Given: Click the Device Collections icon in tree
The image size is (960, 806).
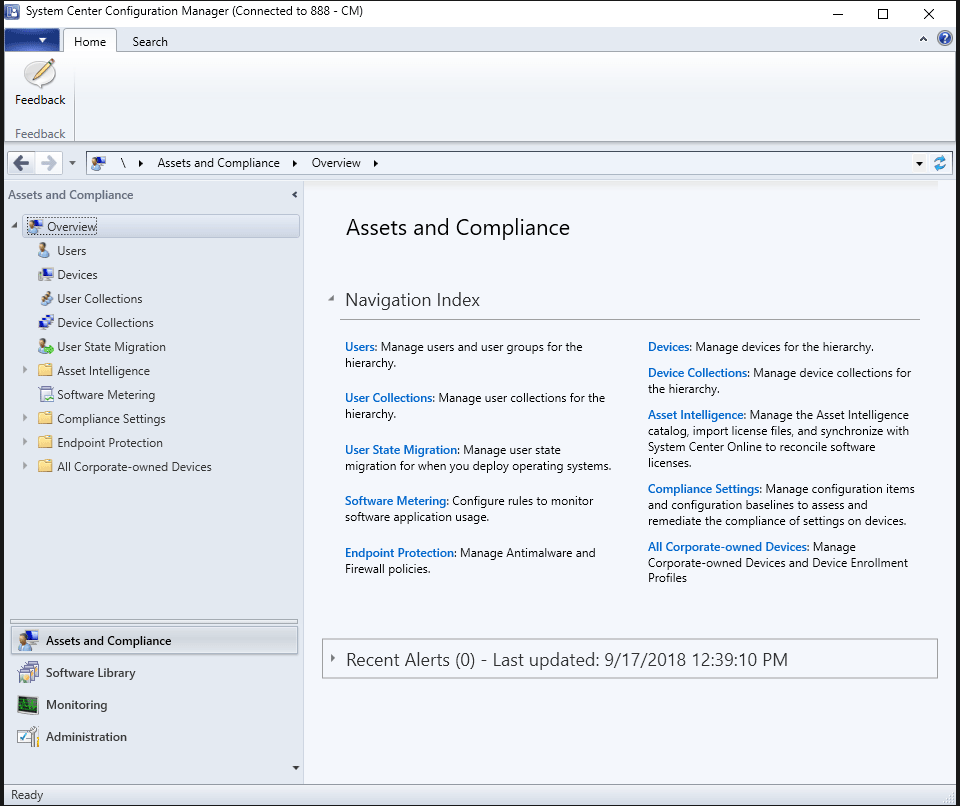Looking at the screenshot, I should (46, 323).
